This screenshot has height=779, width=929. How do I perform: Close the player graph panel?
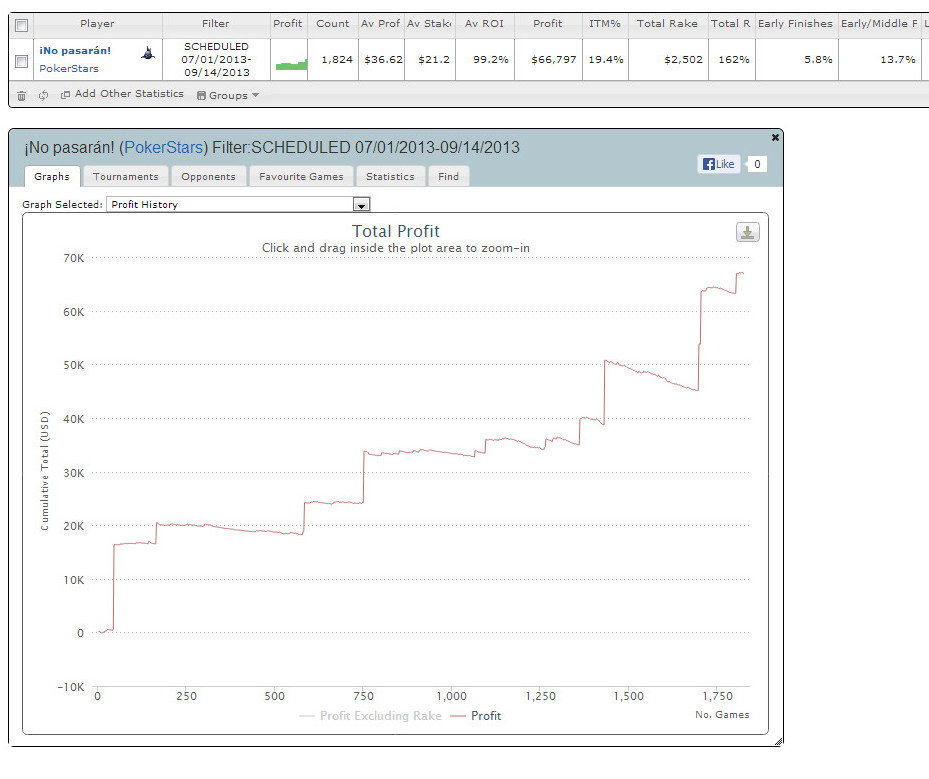pyautogui.click(x=775, y=137)
